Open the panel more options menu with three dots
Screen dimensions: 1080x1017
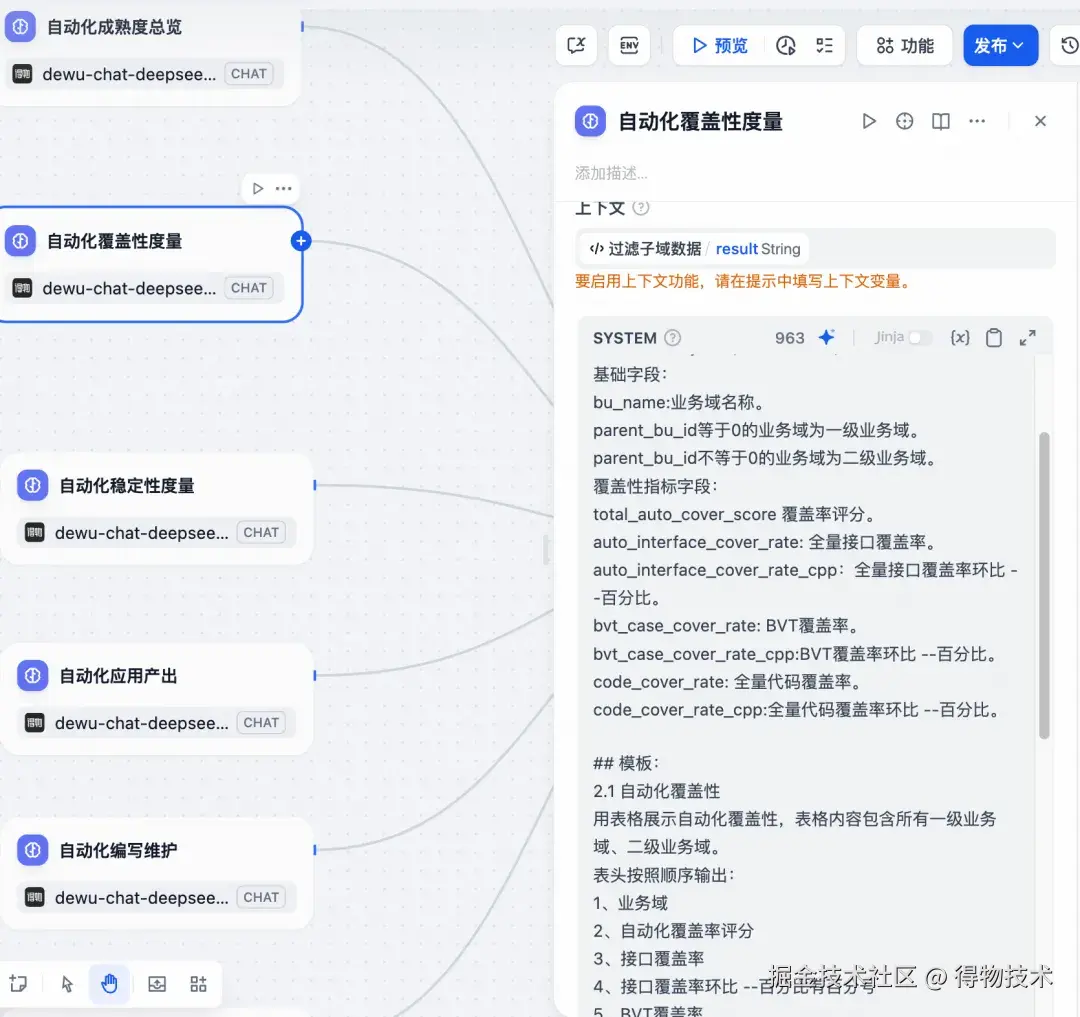(x=977, y=121)
